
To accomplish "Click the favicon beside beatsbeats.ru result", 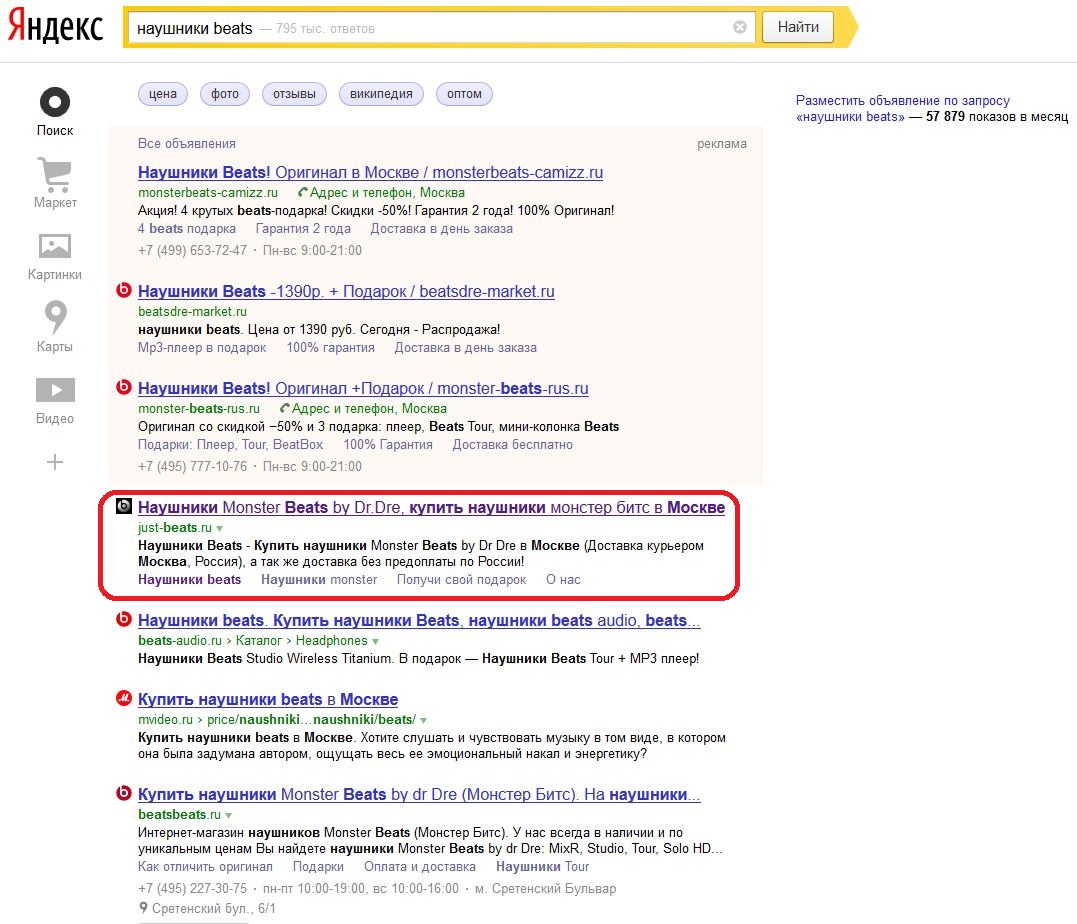I will pos(124,793).
